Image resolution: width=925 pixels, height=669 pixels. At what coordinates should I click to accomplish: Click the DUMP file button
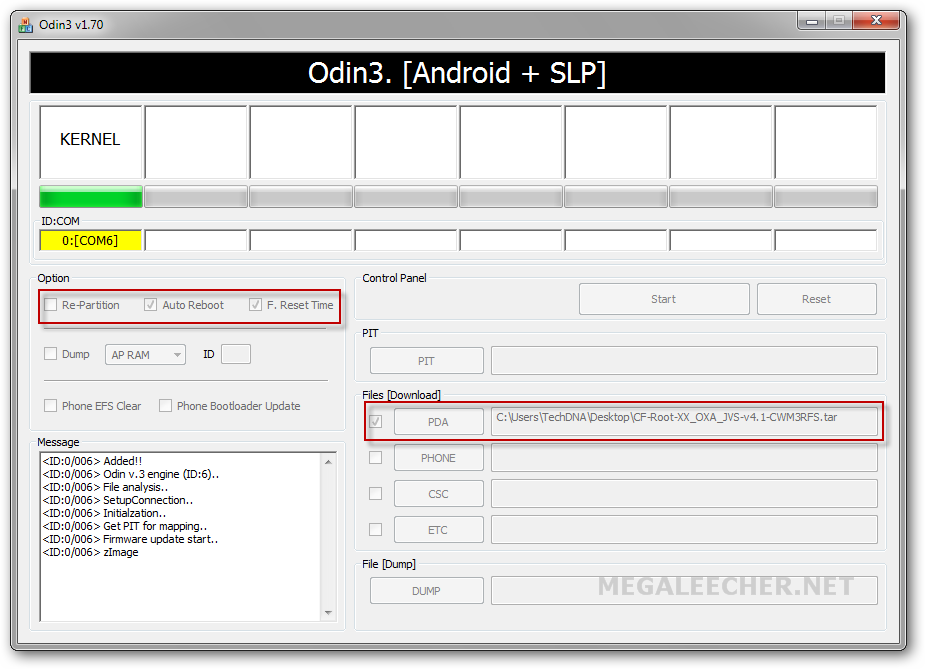427,591
